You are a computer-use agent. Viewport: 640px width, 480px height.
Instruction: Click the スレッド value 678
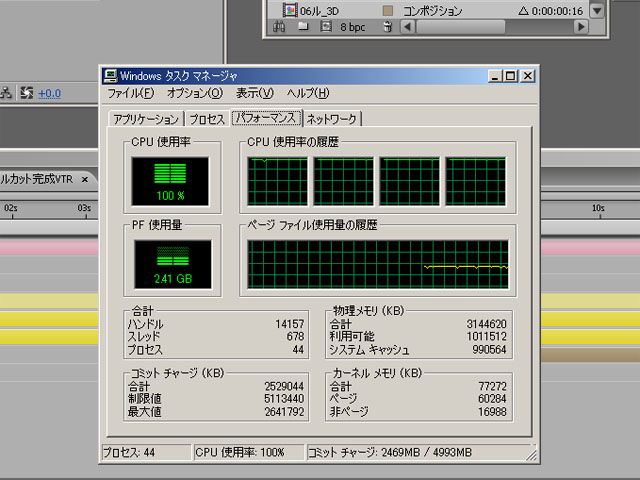(295, 336)
